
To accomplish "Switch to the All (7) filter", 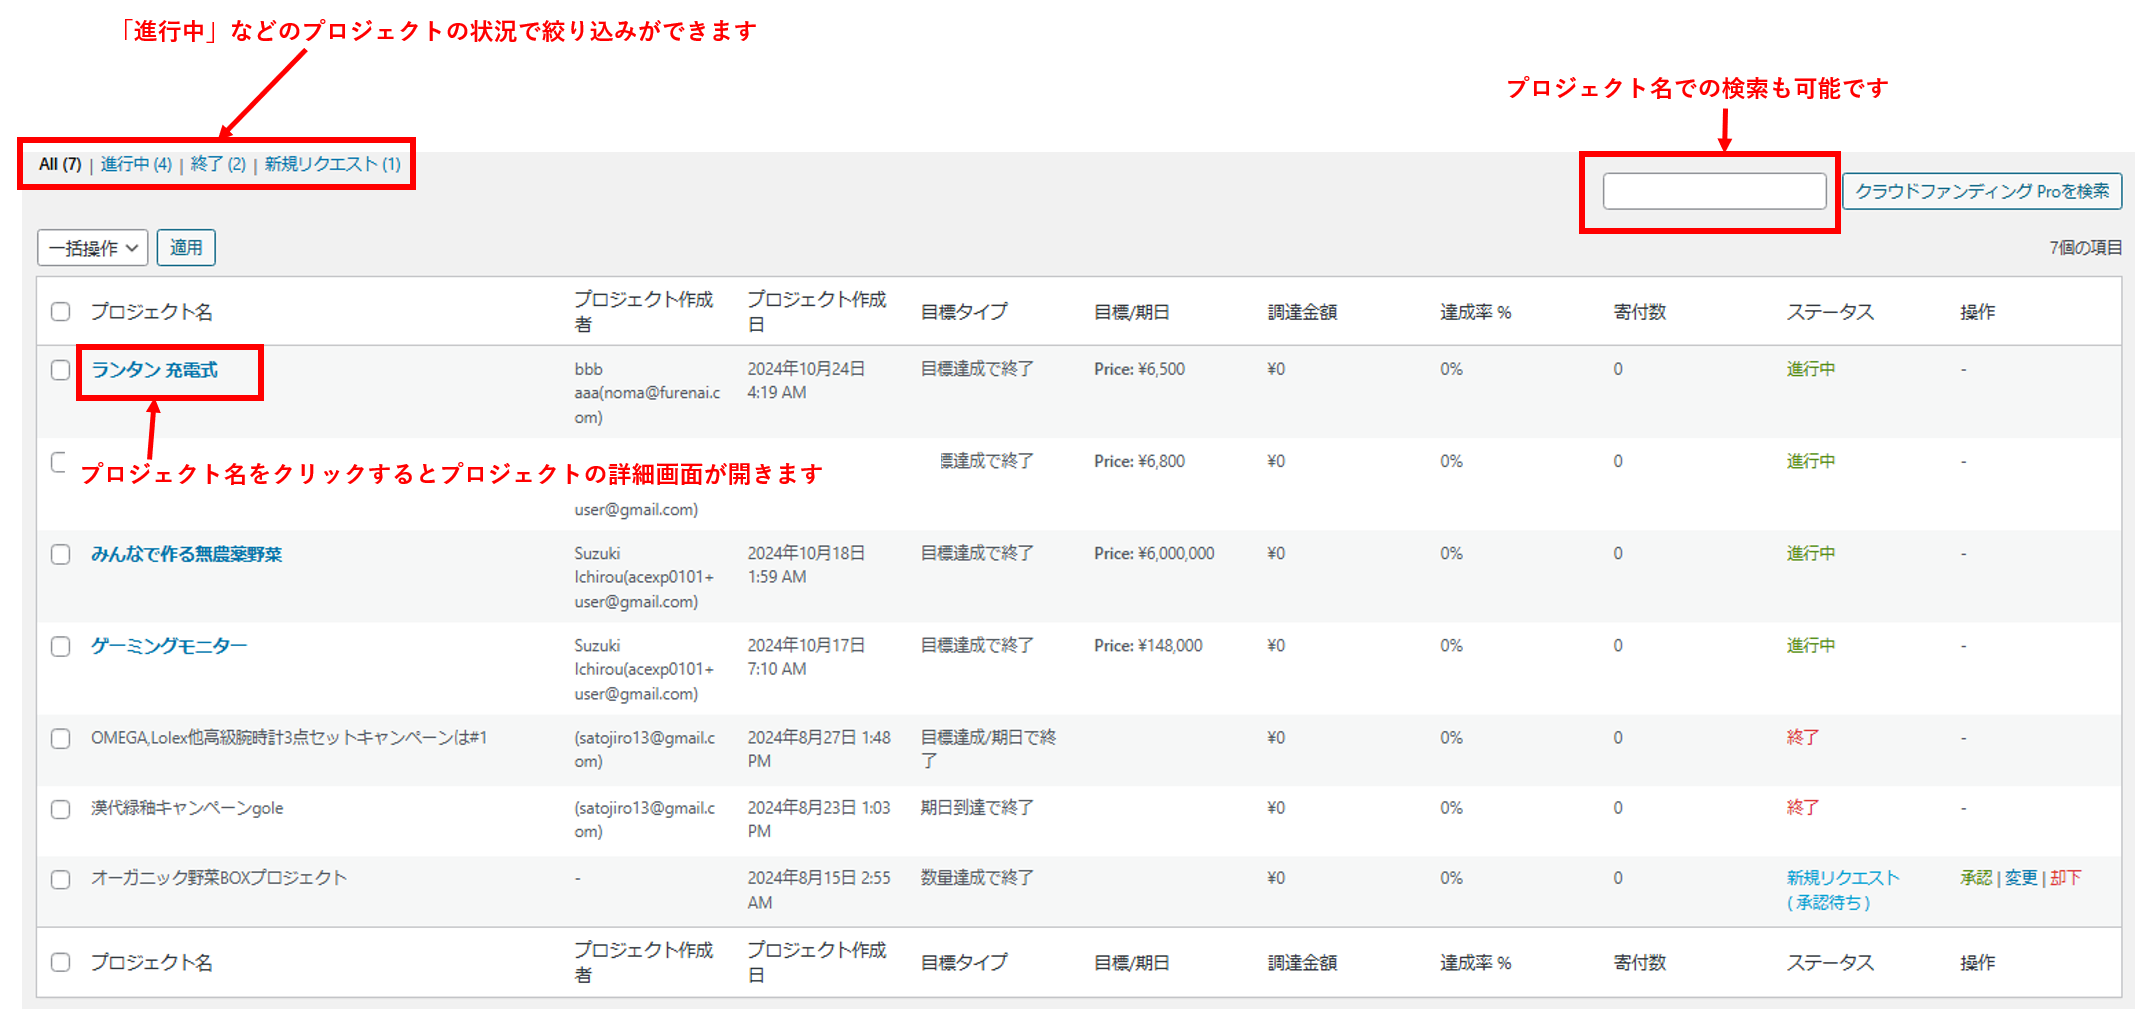I will pos(60,164).
